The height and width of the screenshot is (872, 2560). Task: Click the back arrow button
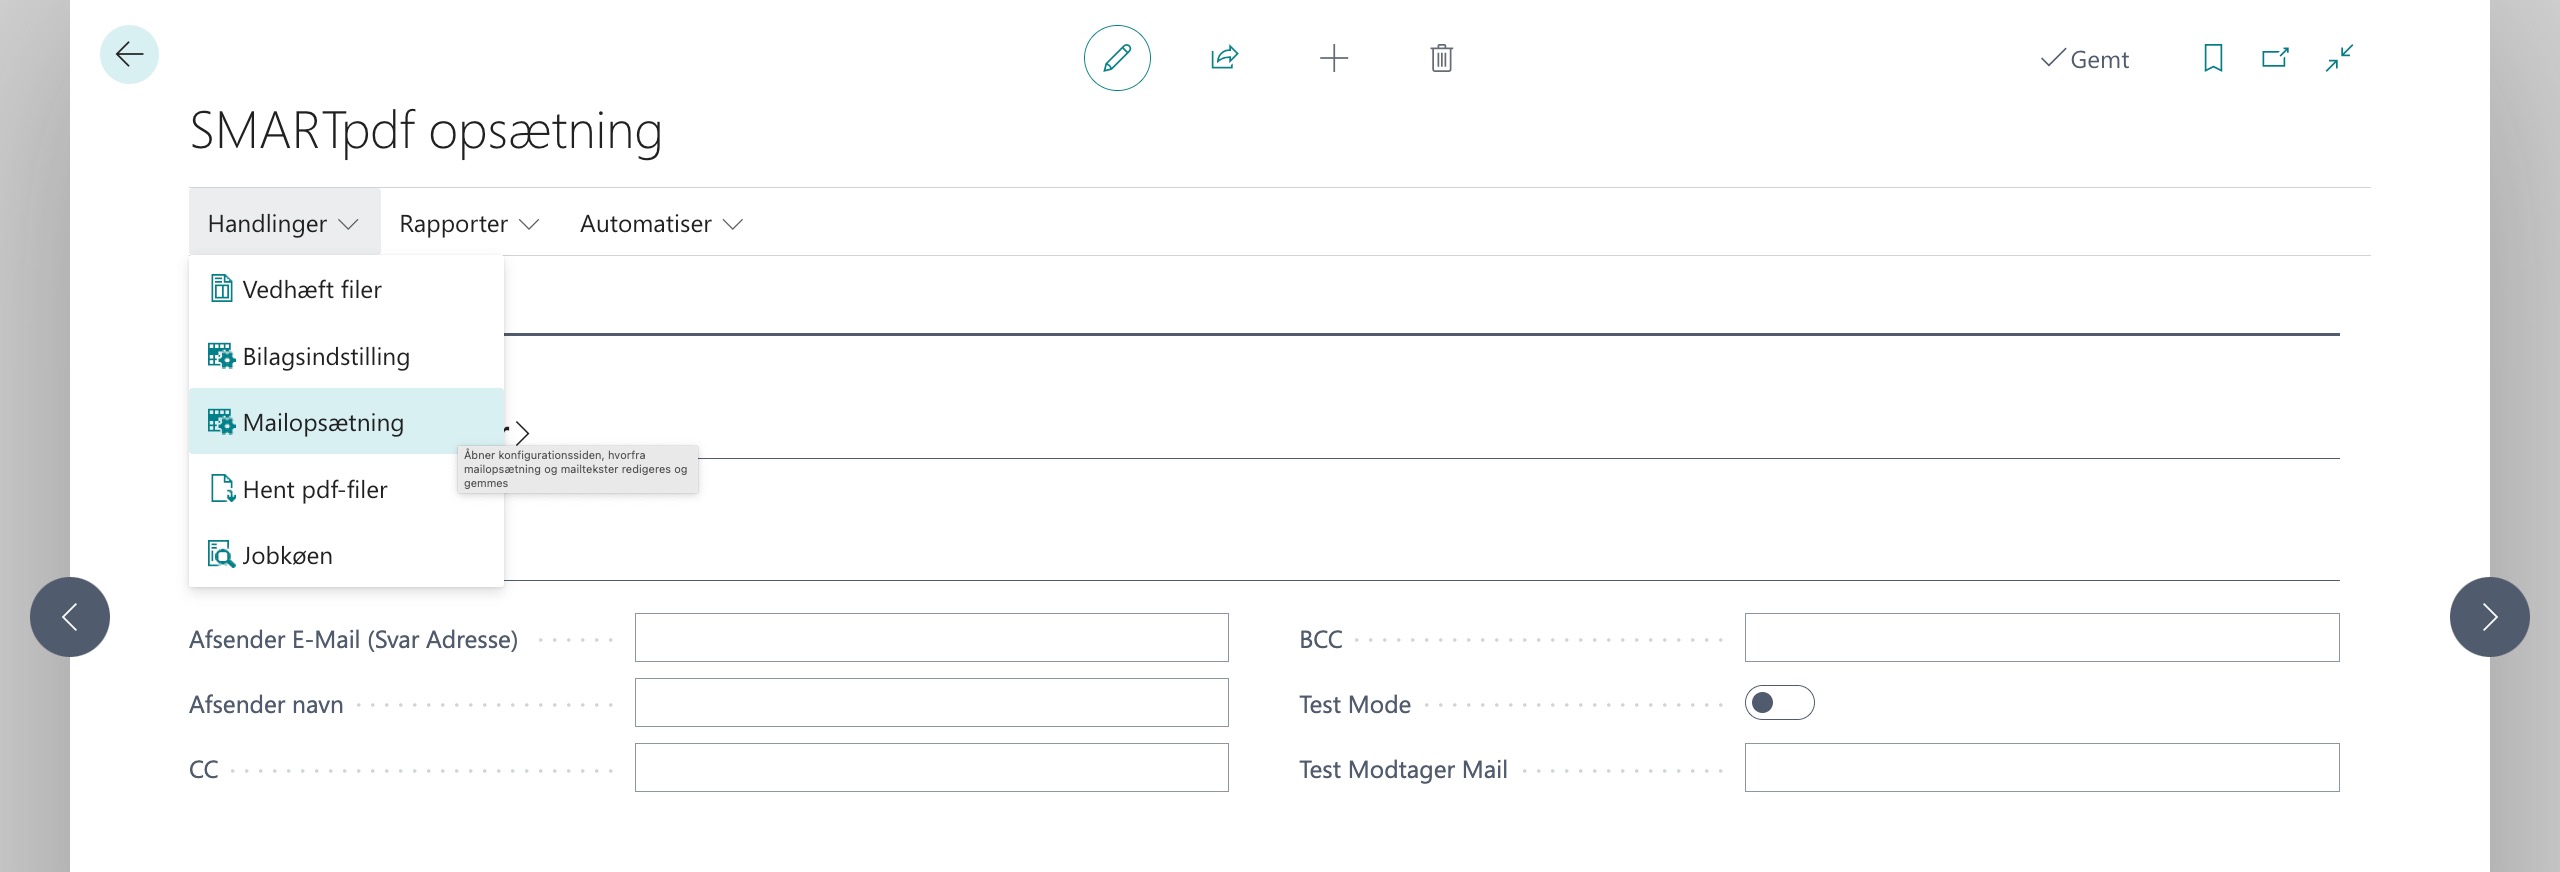[x=129, y=55]
